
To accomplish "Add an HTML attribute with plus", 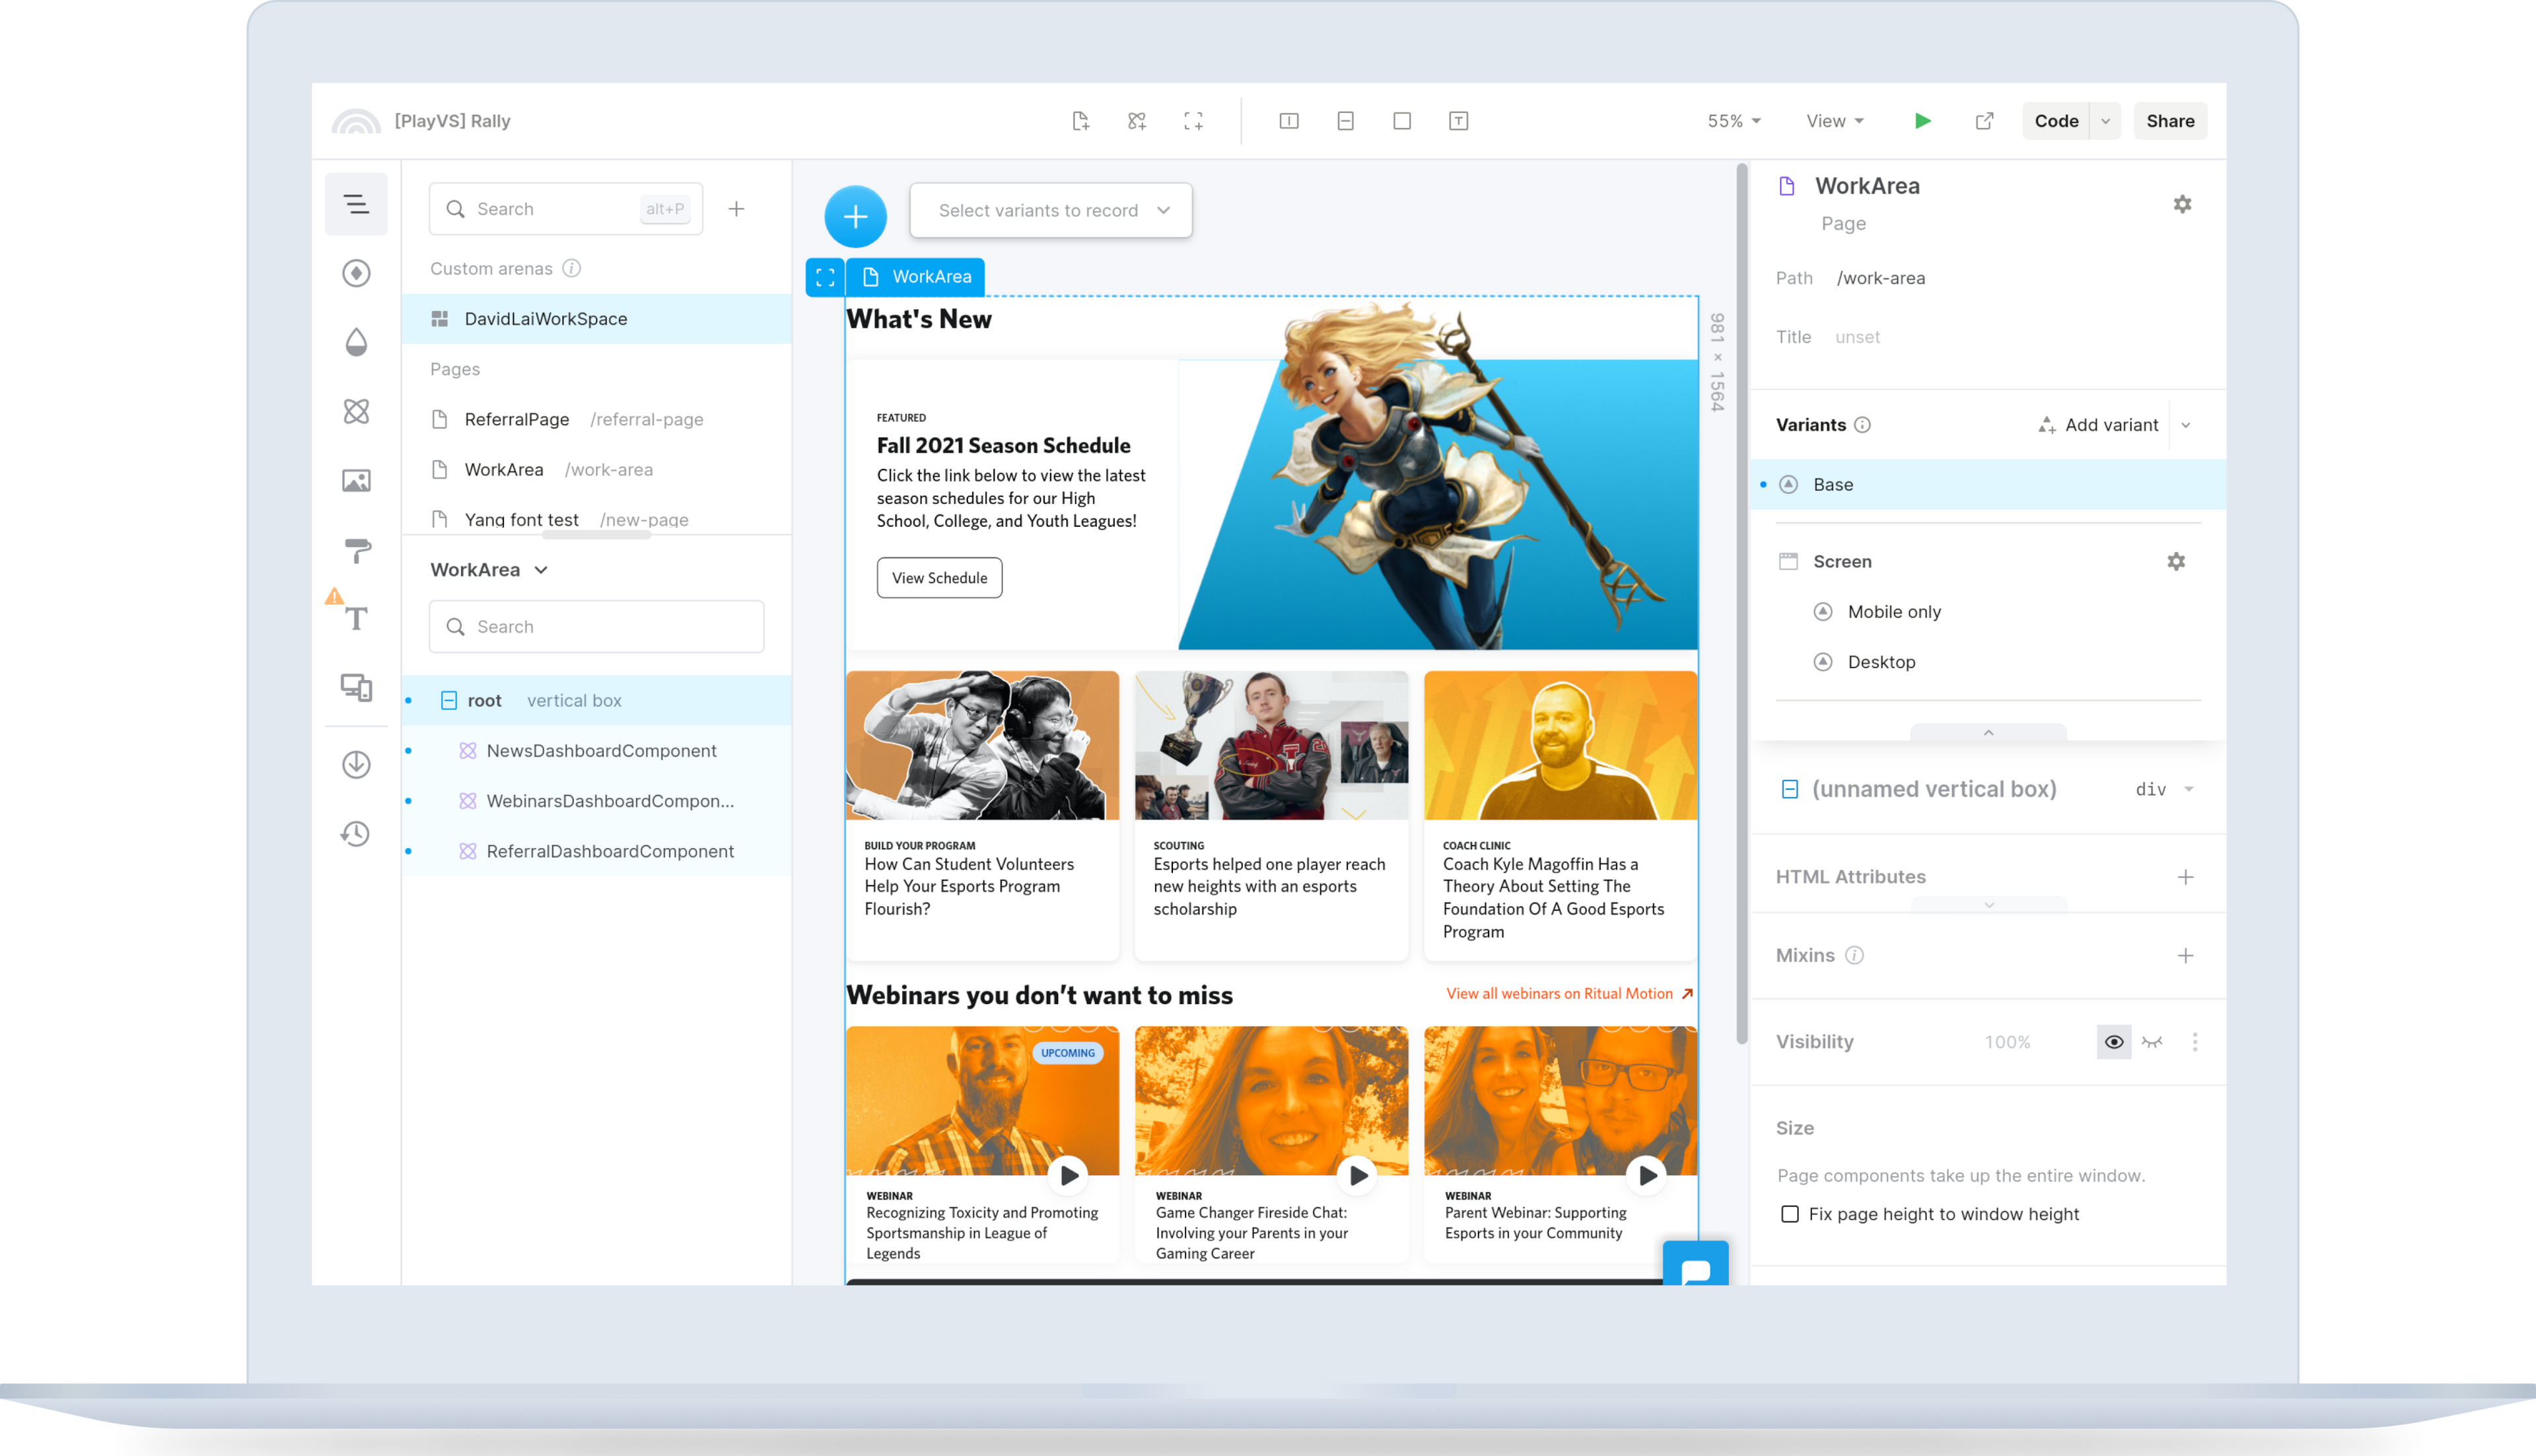I will (2186, 877).
